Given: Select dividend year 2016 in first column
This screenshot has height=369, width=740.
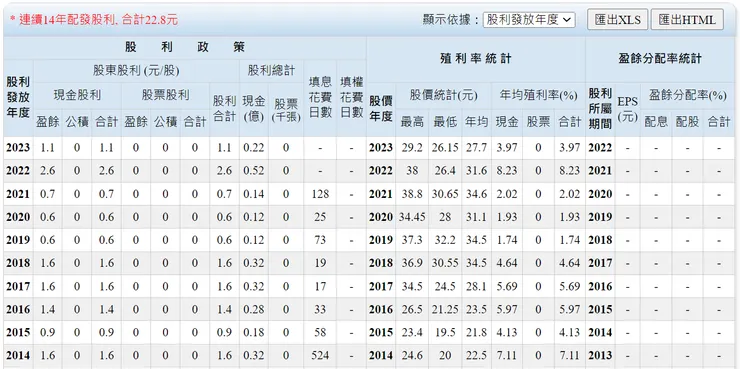Looking at the screenshot, I should click(x=18, y=309).
